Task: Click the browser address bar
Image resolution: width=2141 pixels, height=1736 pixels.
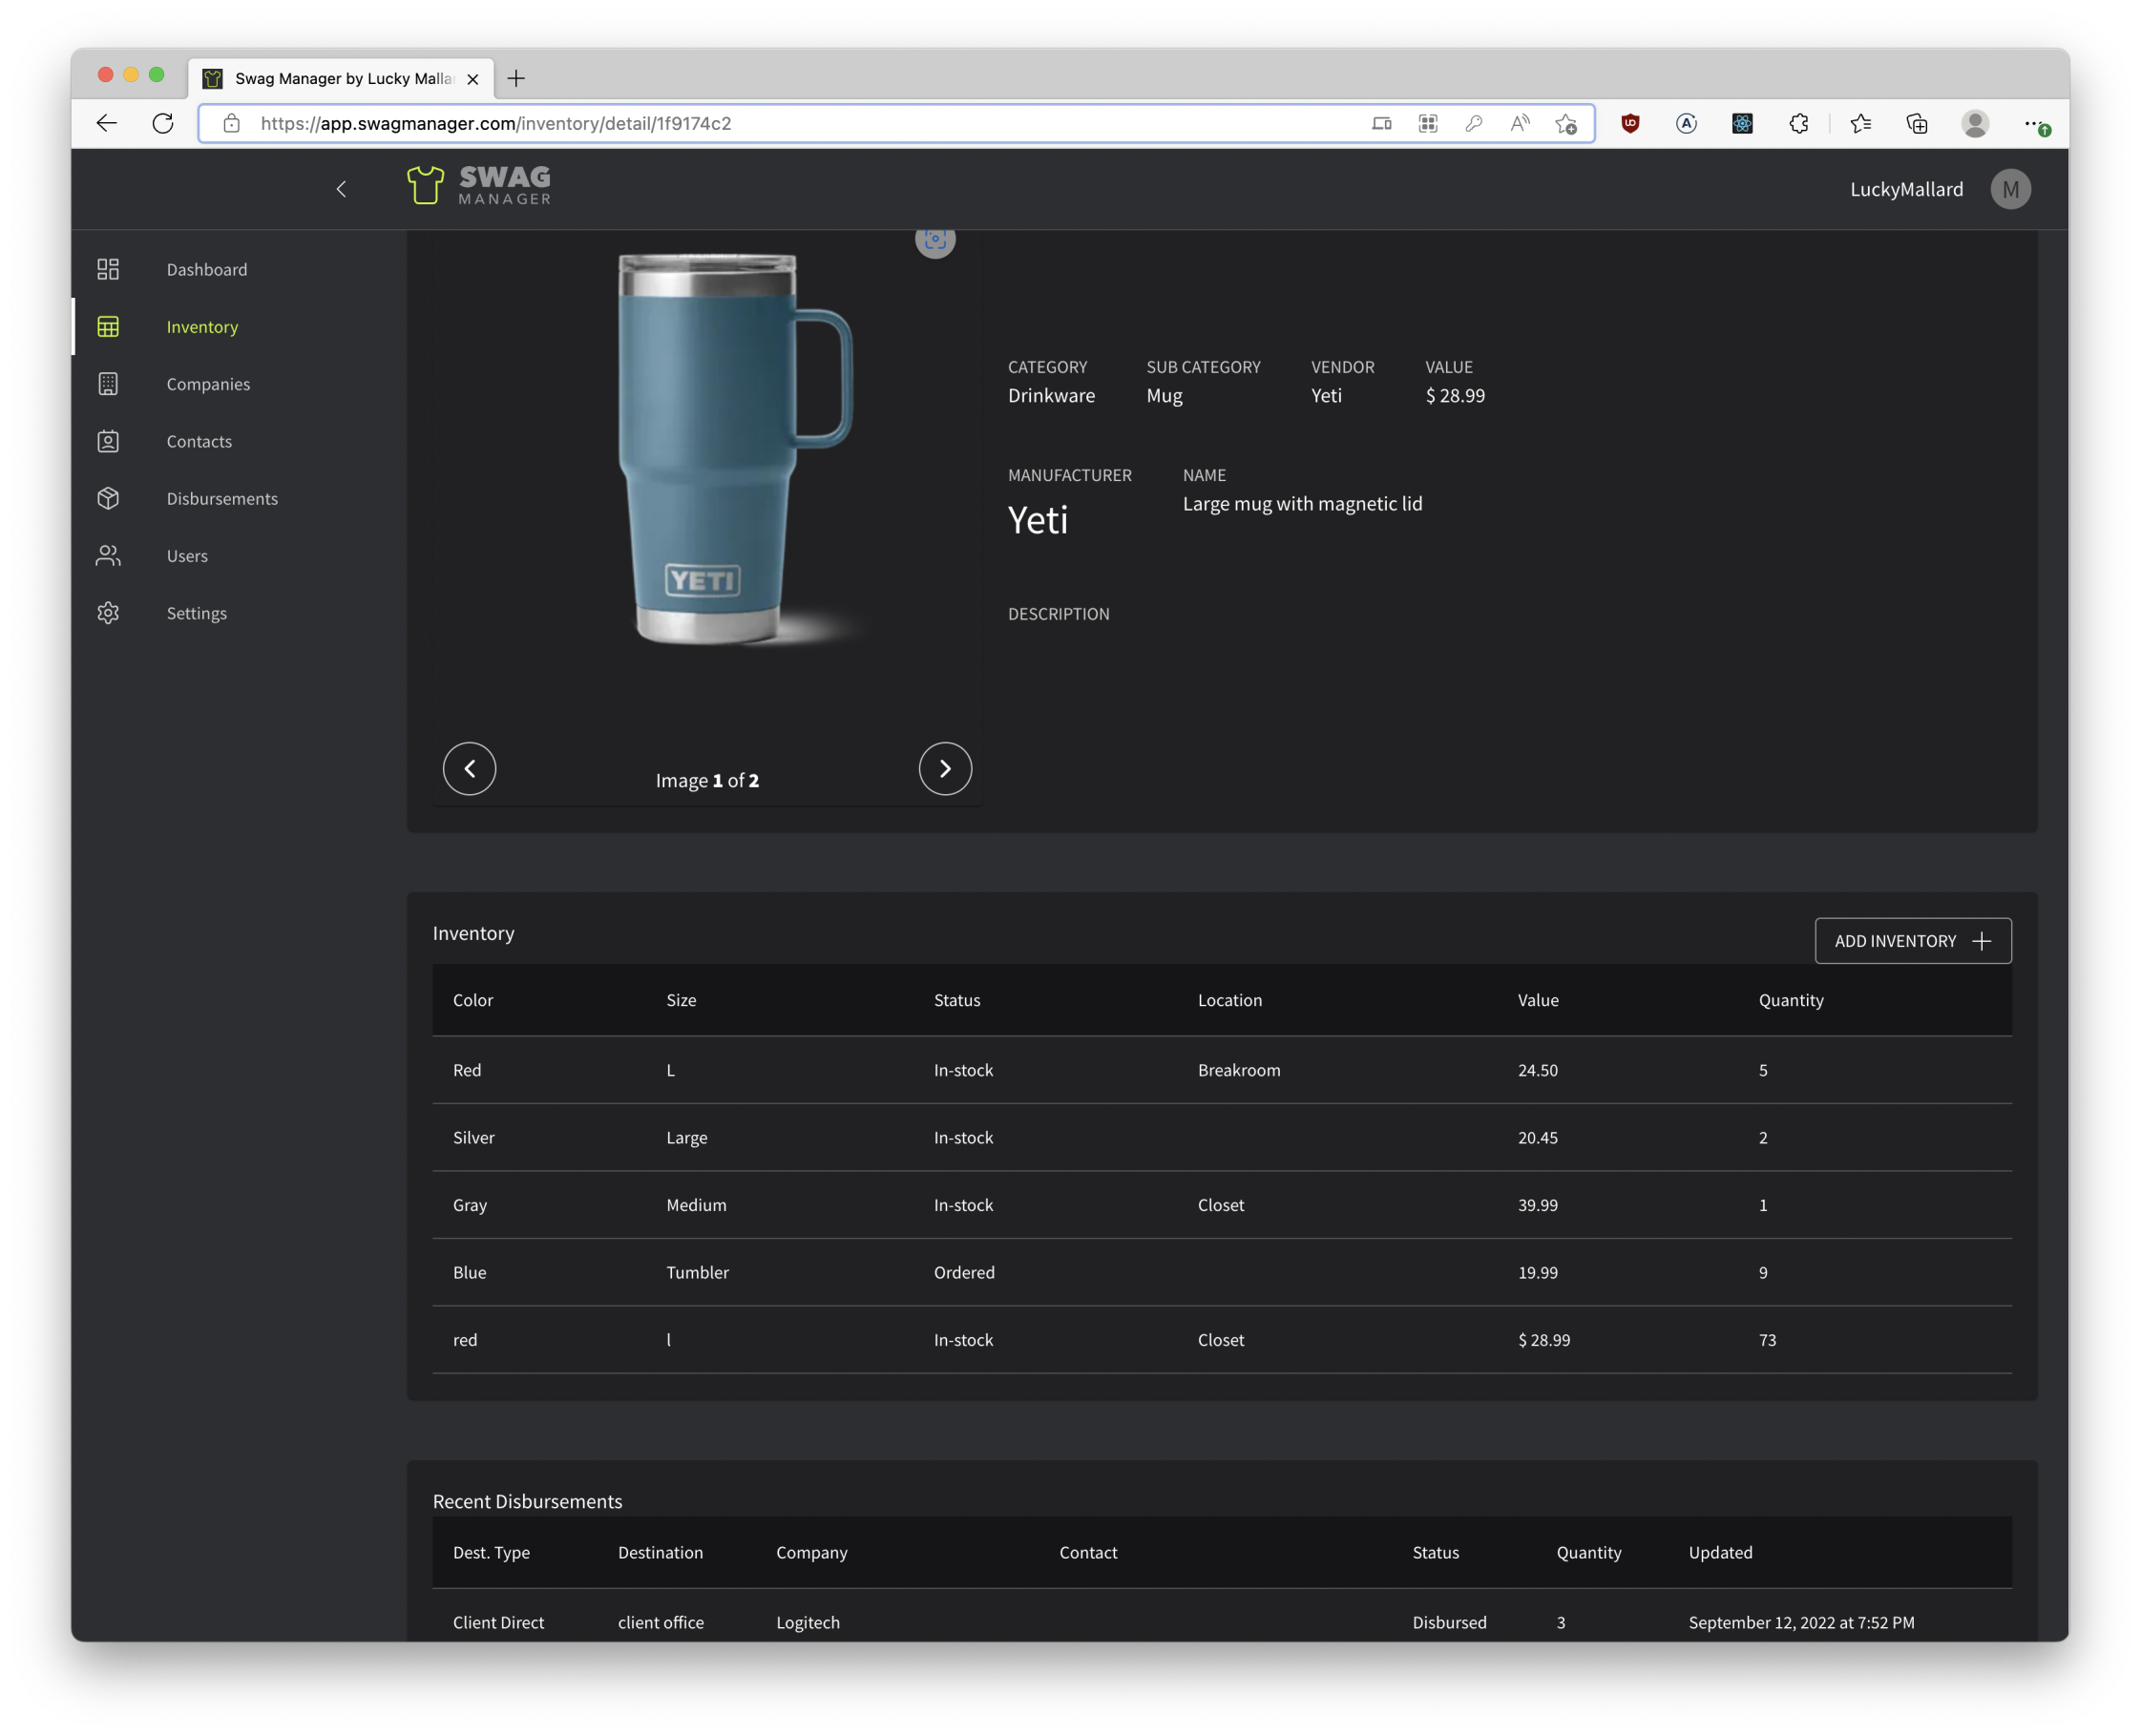Action: point(800,123)
